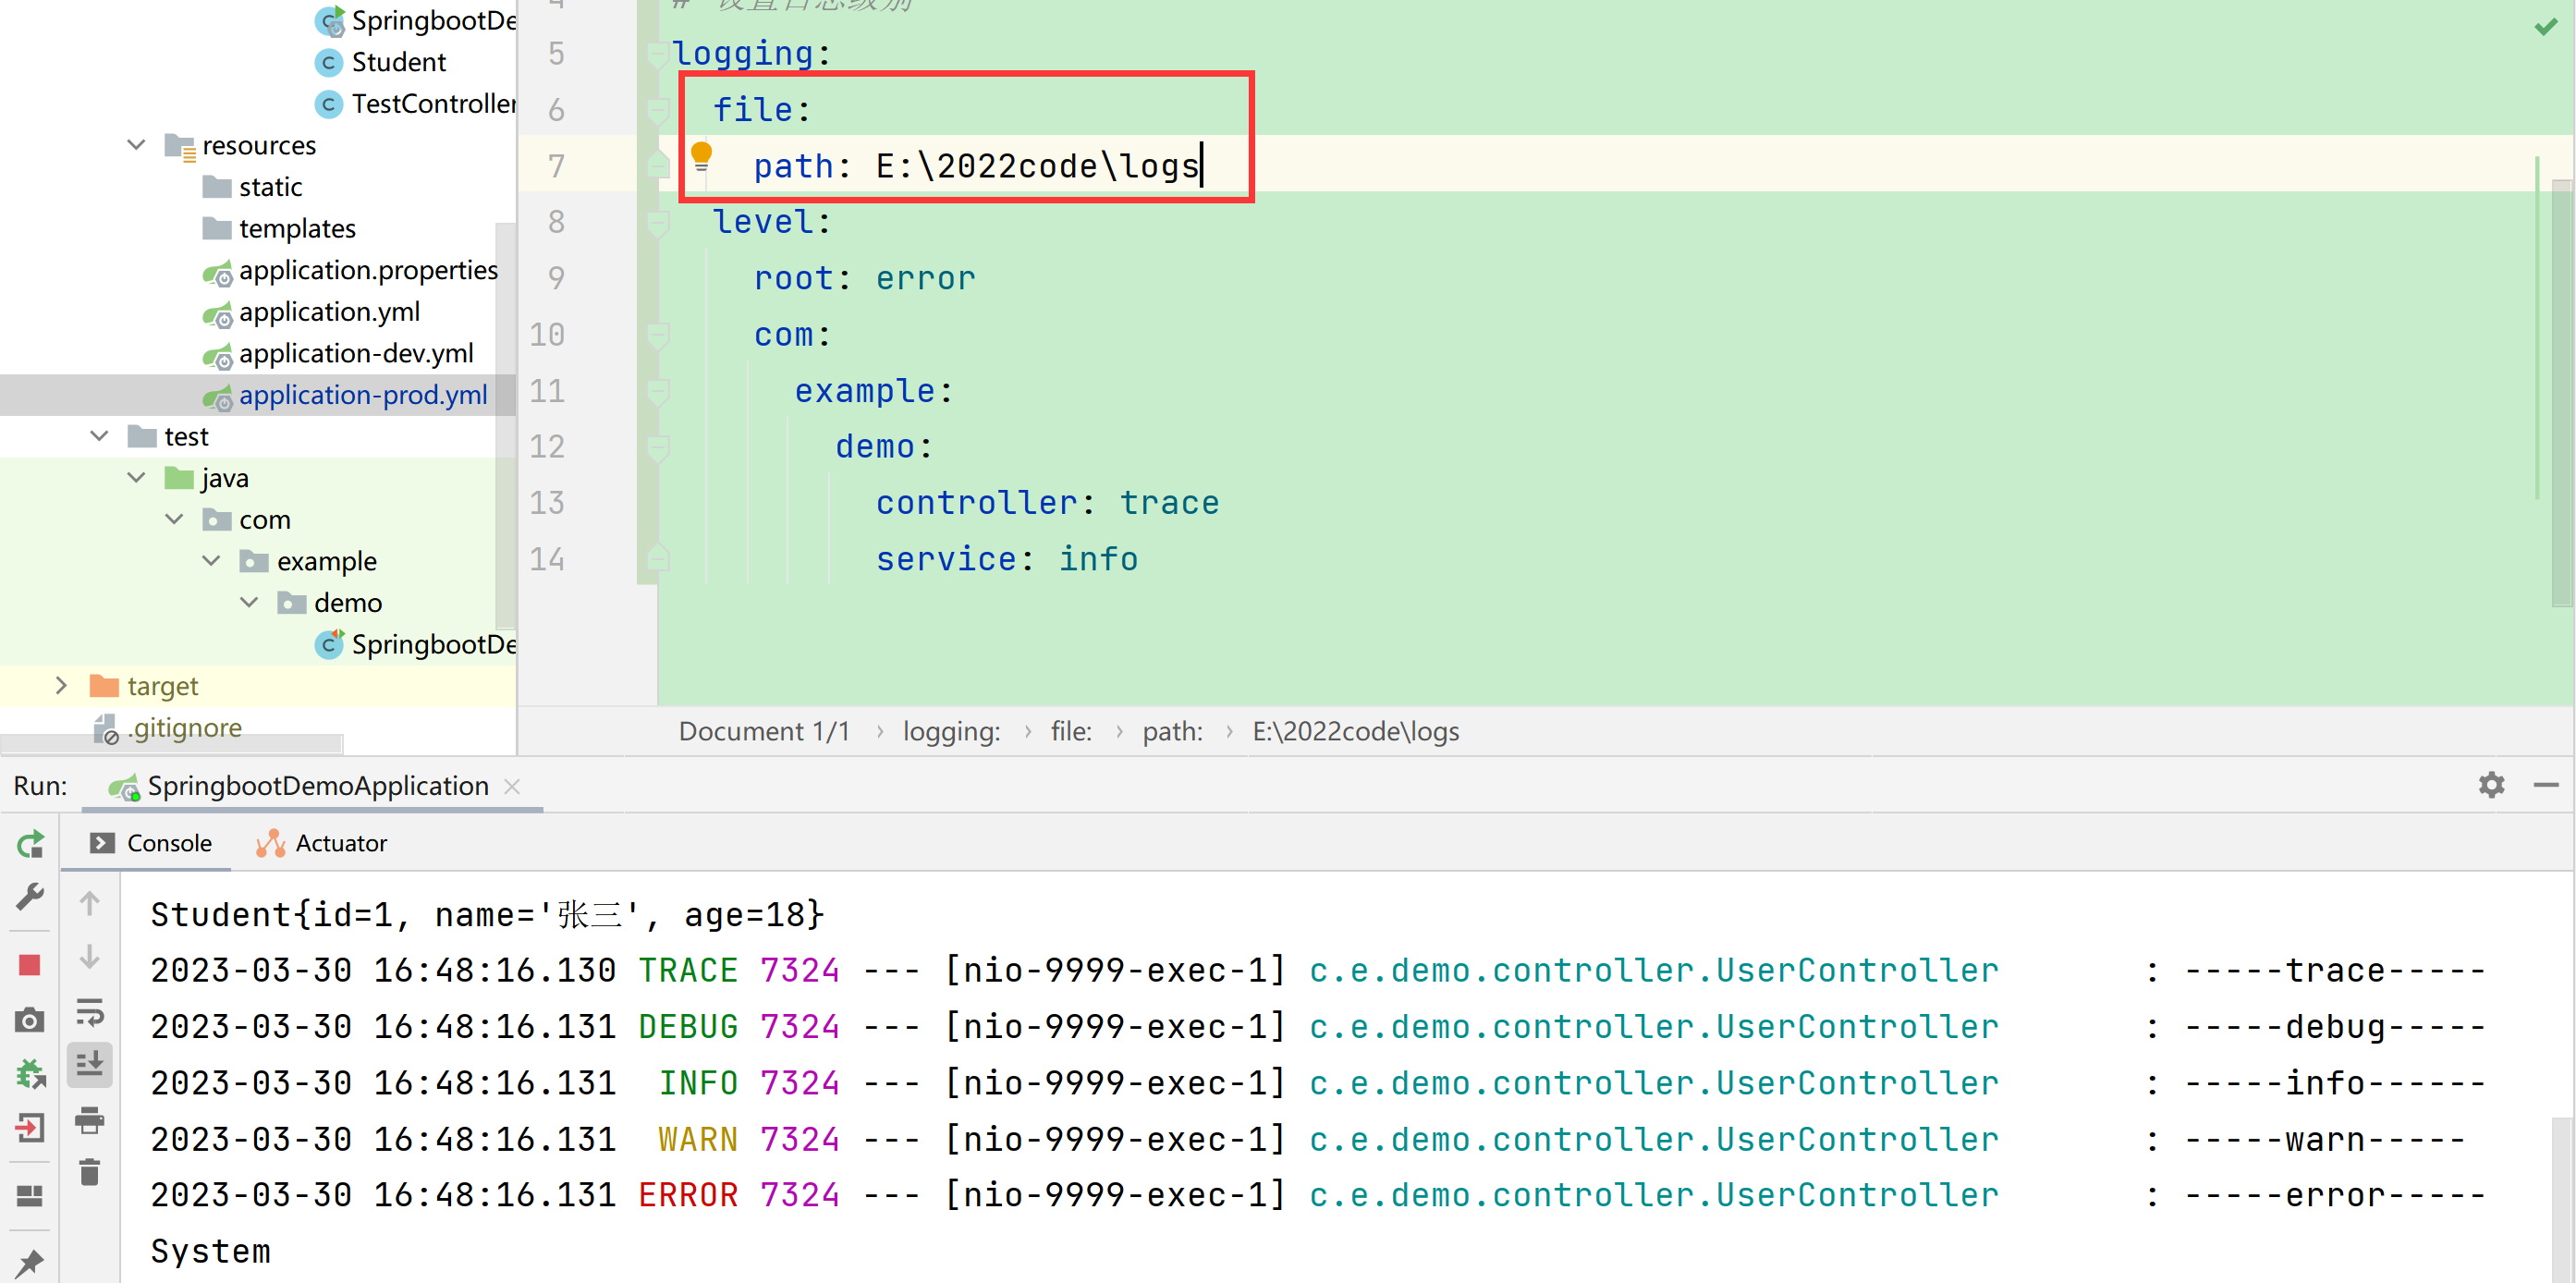The height and width of the screenshot is (1283, 2576).
Task: Click the layout icon in the run sidebar
Action: click(x=30, y=1195)
